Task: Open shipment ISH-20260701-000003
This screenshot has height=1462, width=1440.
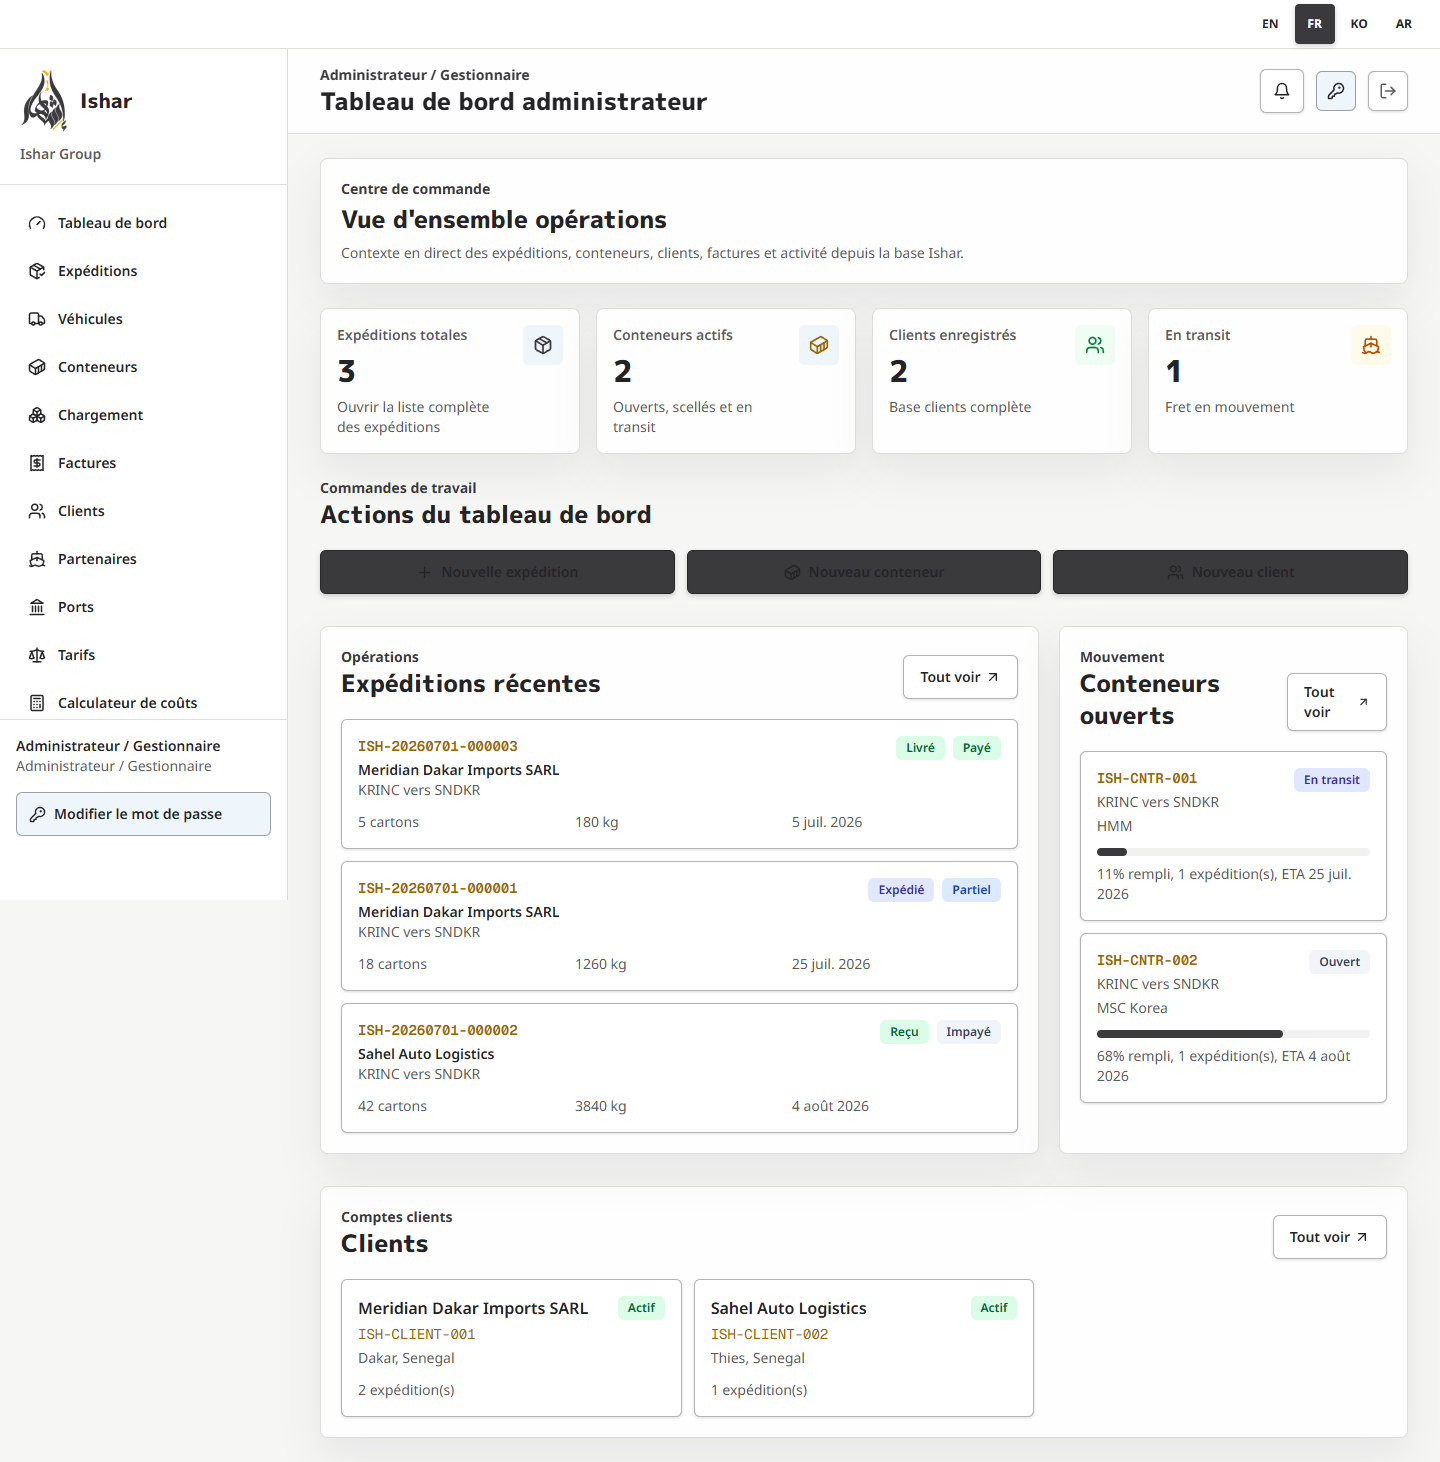Action: tap(679, 784)
